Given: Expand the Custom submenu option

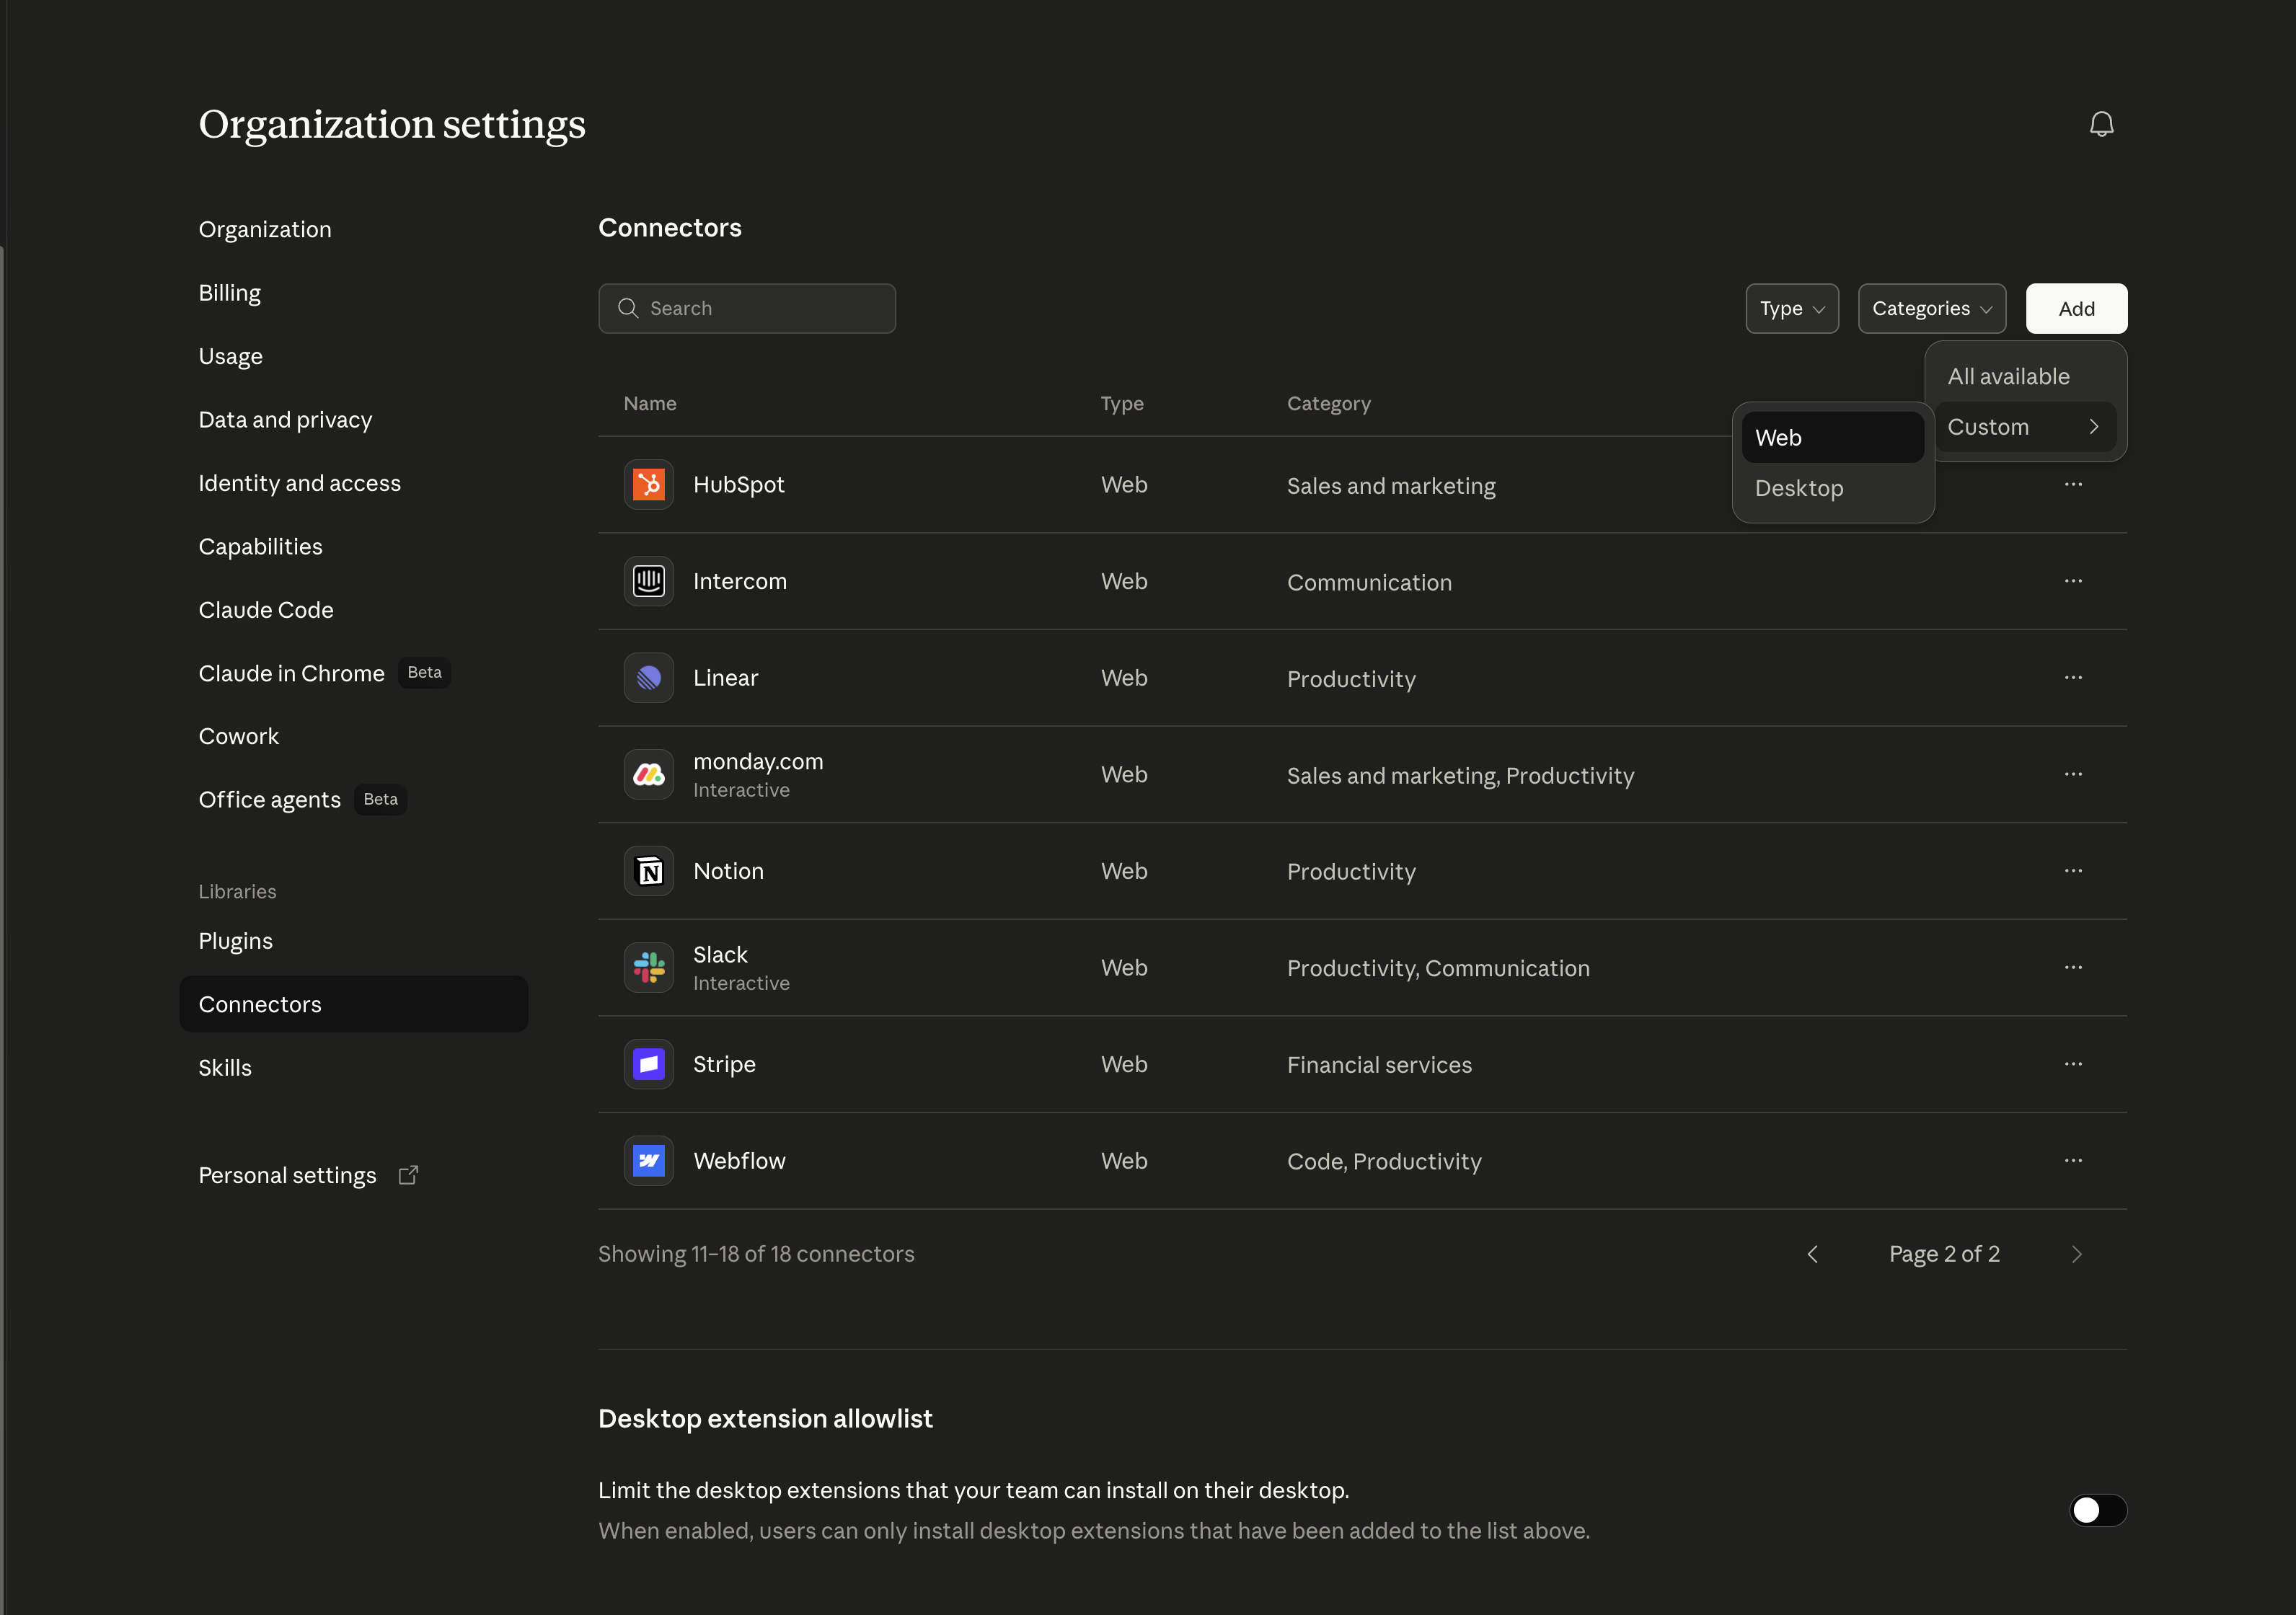Looking at the screenshot, I should point(2024,427).
